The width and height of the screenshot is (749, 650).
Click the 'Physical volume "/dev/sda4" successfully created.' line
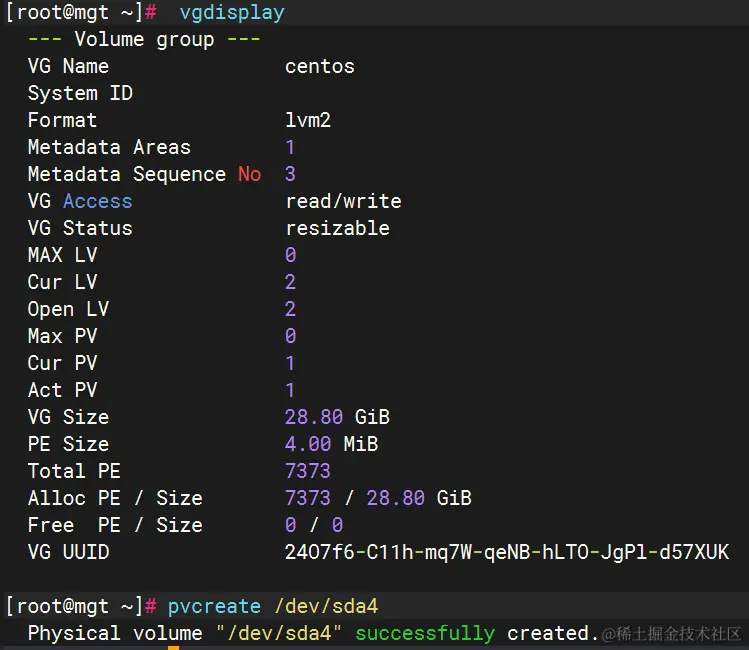[x=313, y=634]
